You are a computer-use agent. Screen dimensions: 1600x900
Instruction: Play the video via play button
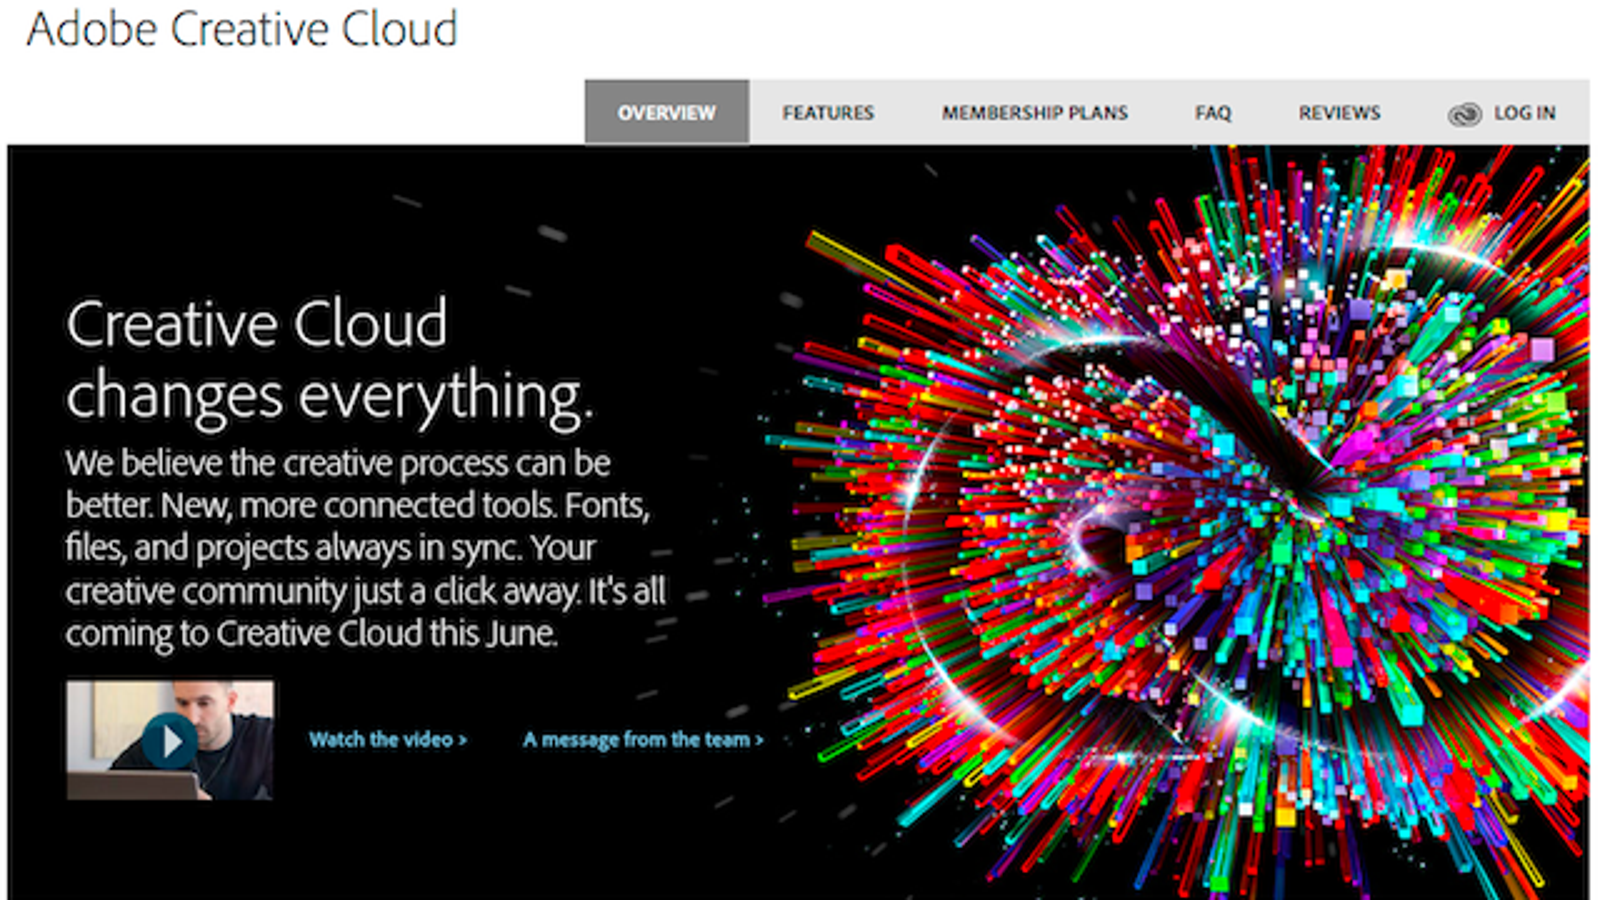(169, 741)
